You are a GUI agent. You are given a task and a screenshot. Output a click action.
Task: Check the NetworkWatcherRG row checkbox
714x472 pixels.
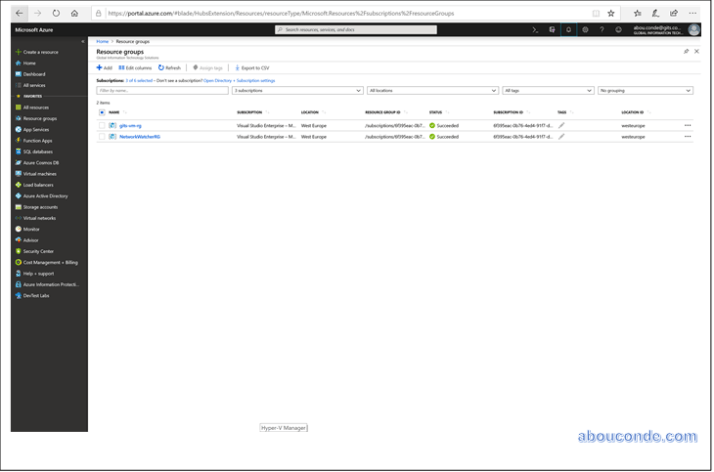click(x=101, y=136)
